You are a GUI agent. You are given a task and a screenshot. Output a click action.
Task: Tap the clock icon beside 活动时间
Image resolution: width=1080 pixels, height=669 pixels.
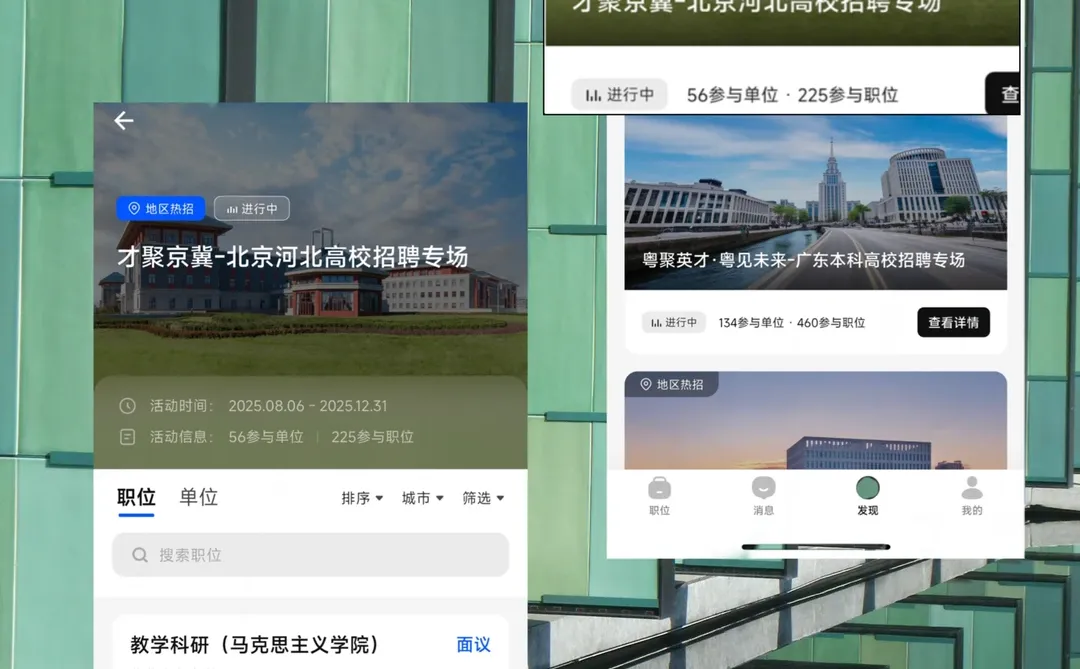point(127,406)
